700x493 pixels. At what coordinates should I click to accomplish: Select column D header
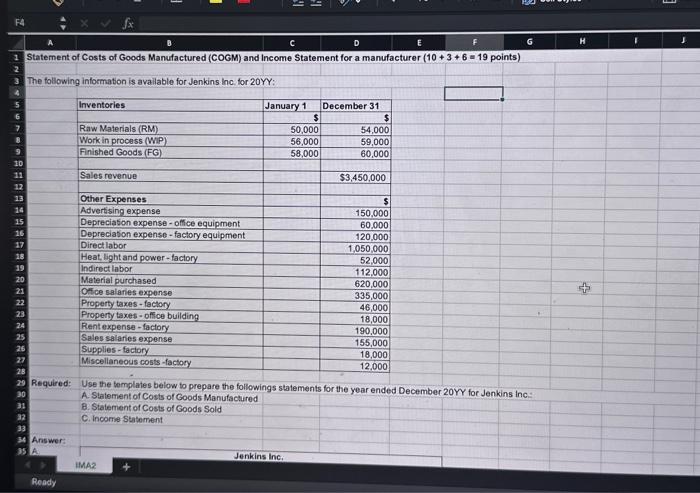coord(356,43)
